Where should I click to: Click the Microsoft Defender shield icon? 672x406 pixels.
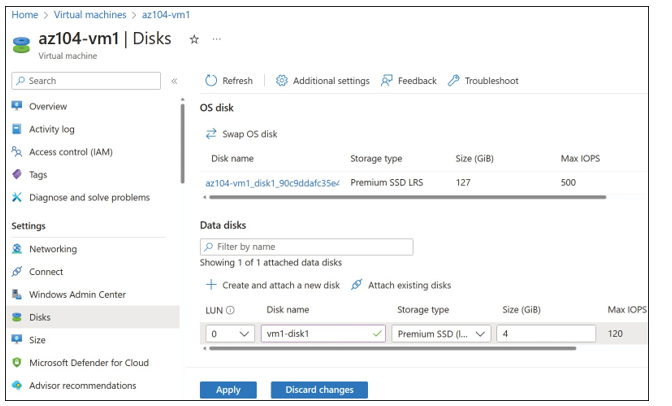click(x=17, y=362)
